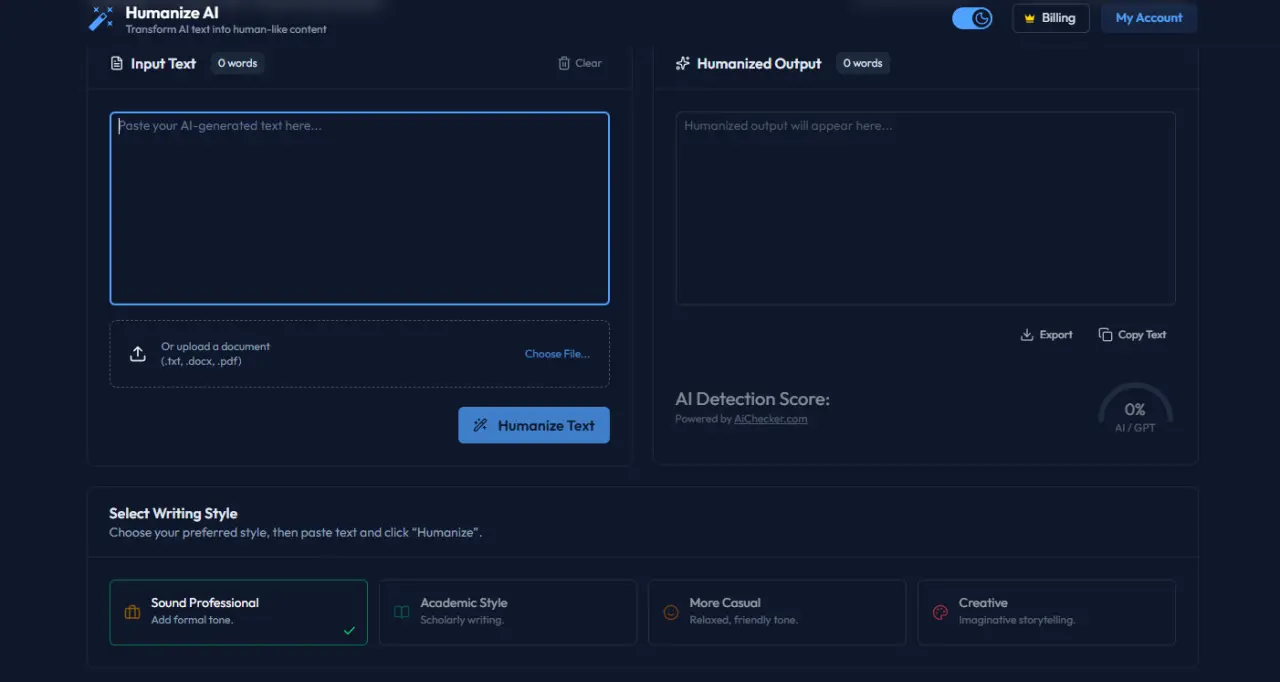Viewport: 1280px width, 682px height.
Task: Select the Academic Style option
Action: coord(508,612)
